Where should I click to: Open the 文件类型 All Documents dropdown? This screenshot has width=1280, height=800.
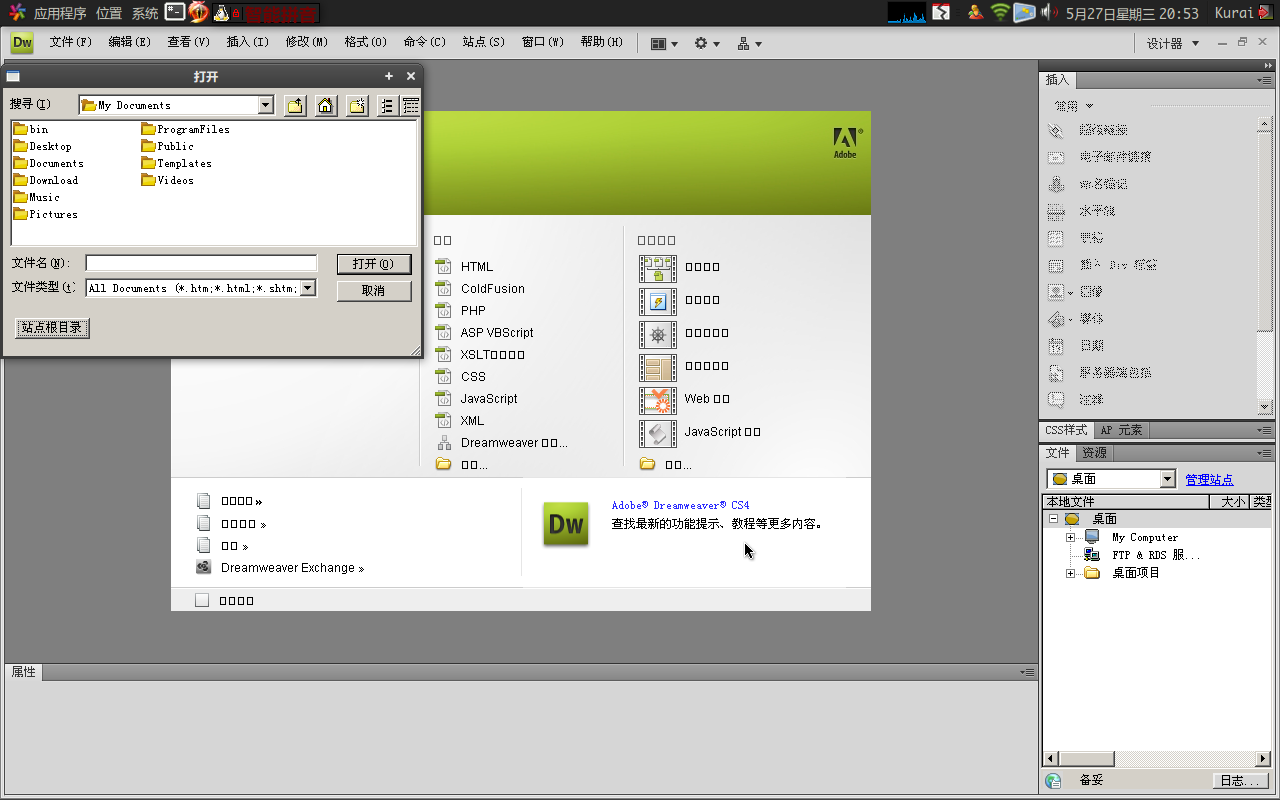[x=308, y=288]
